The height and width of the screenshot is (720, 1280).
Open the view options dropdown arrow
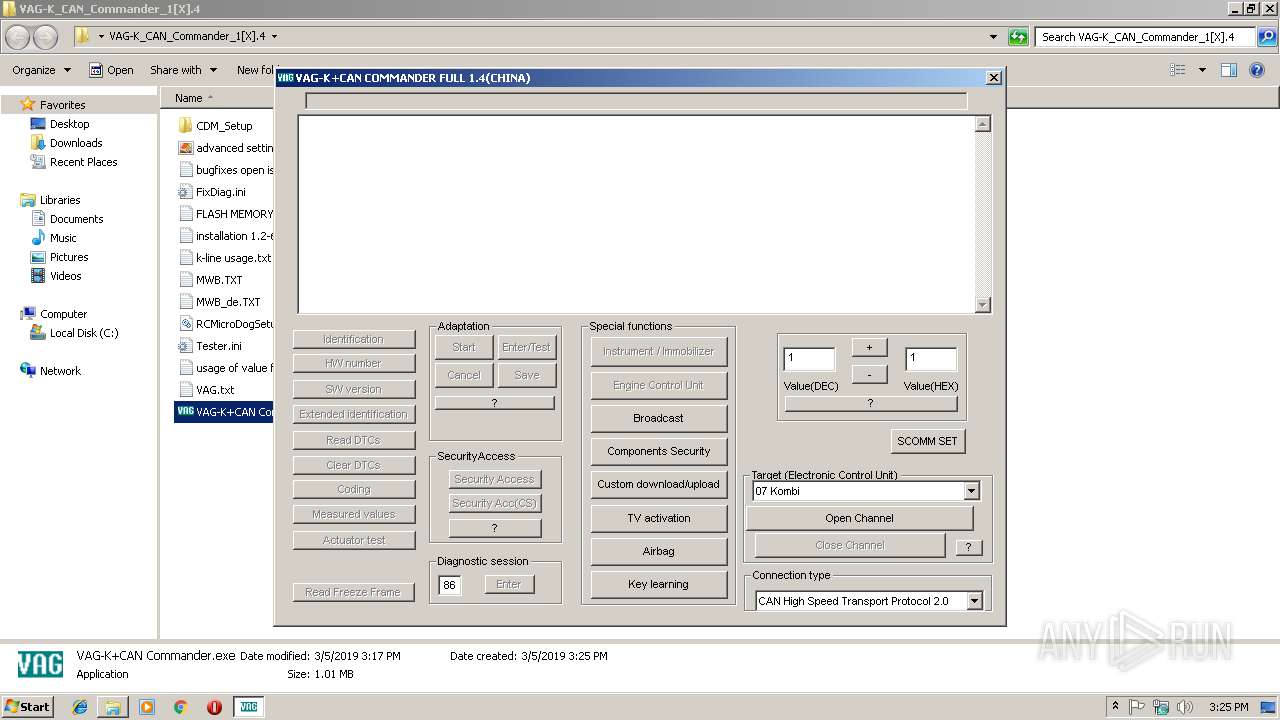1202,70
